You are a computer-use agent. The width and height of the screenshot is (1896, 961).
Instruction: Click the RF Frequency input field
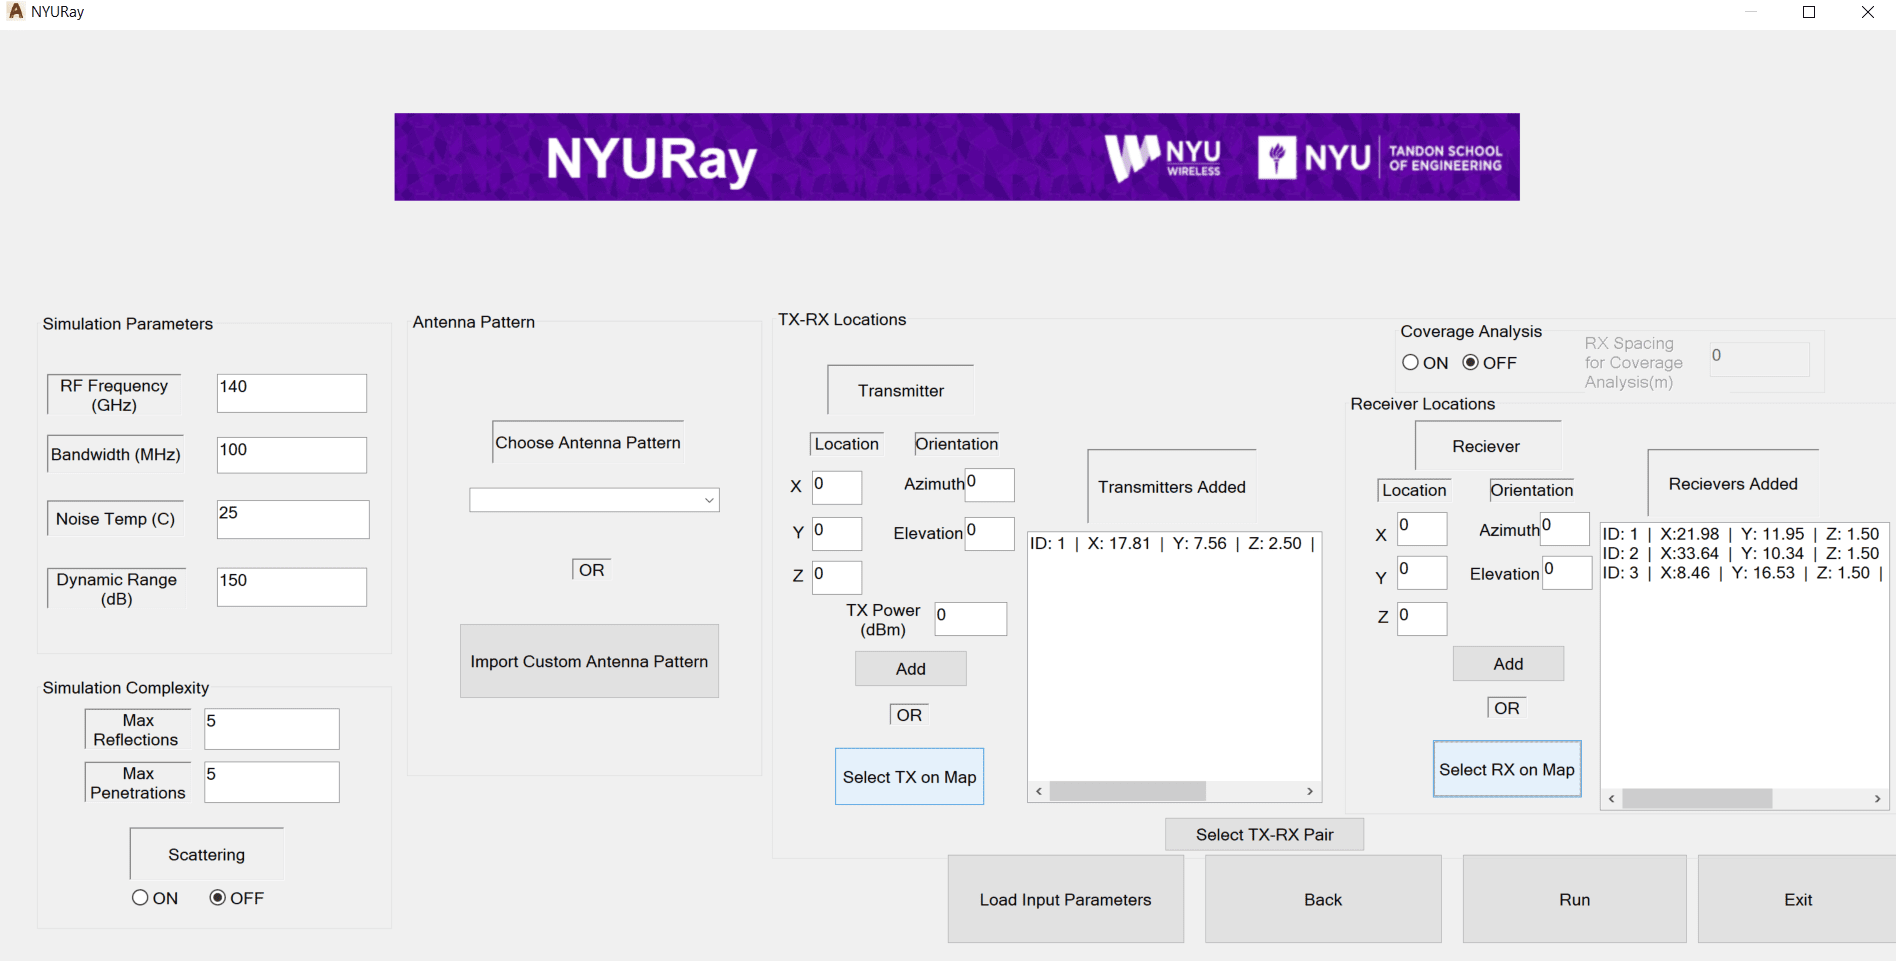[291, 393]
